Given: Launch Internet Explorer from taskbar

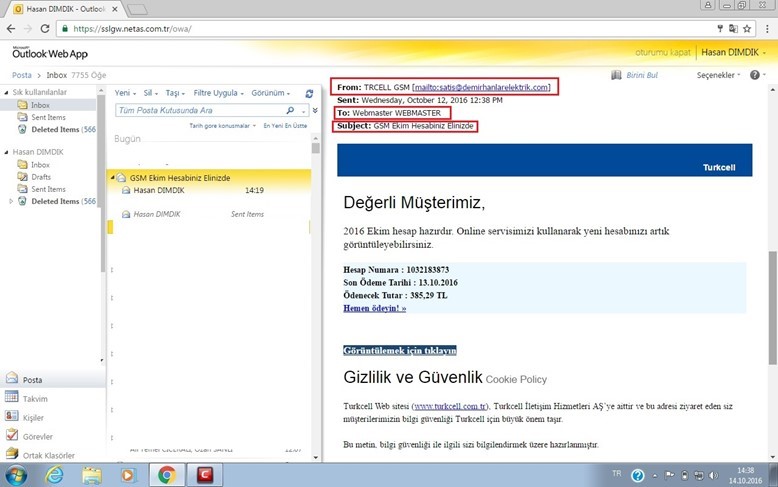Looking at the screenshot, I should (54, 475).
